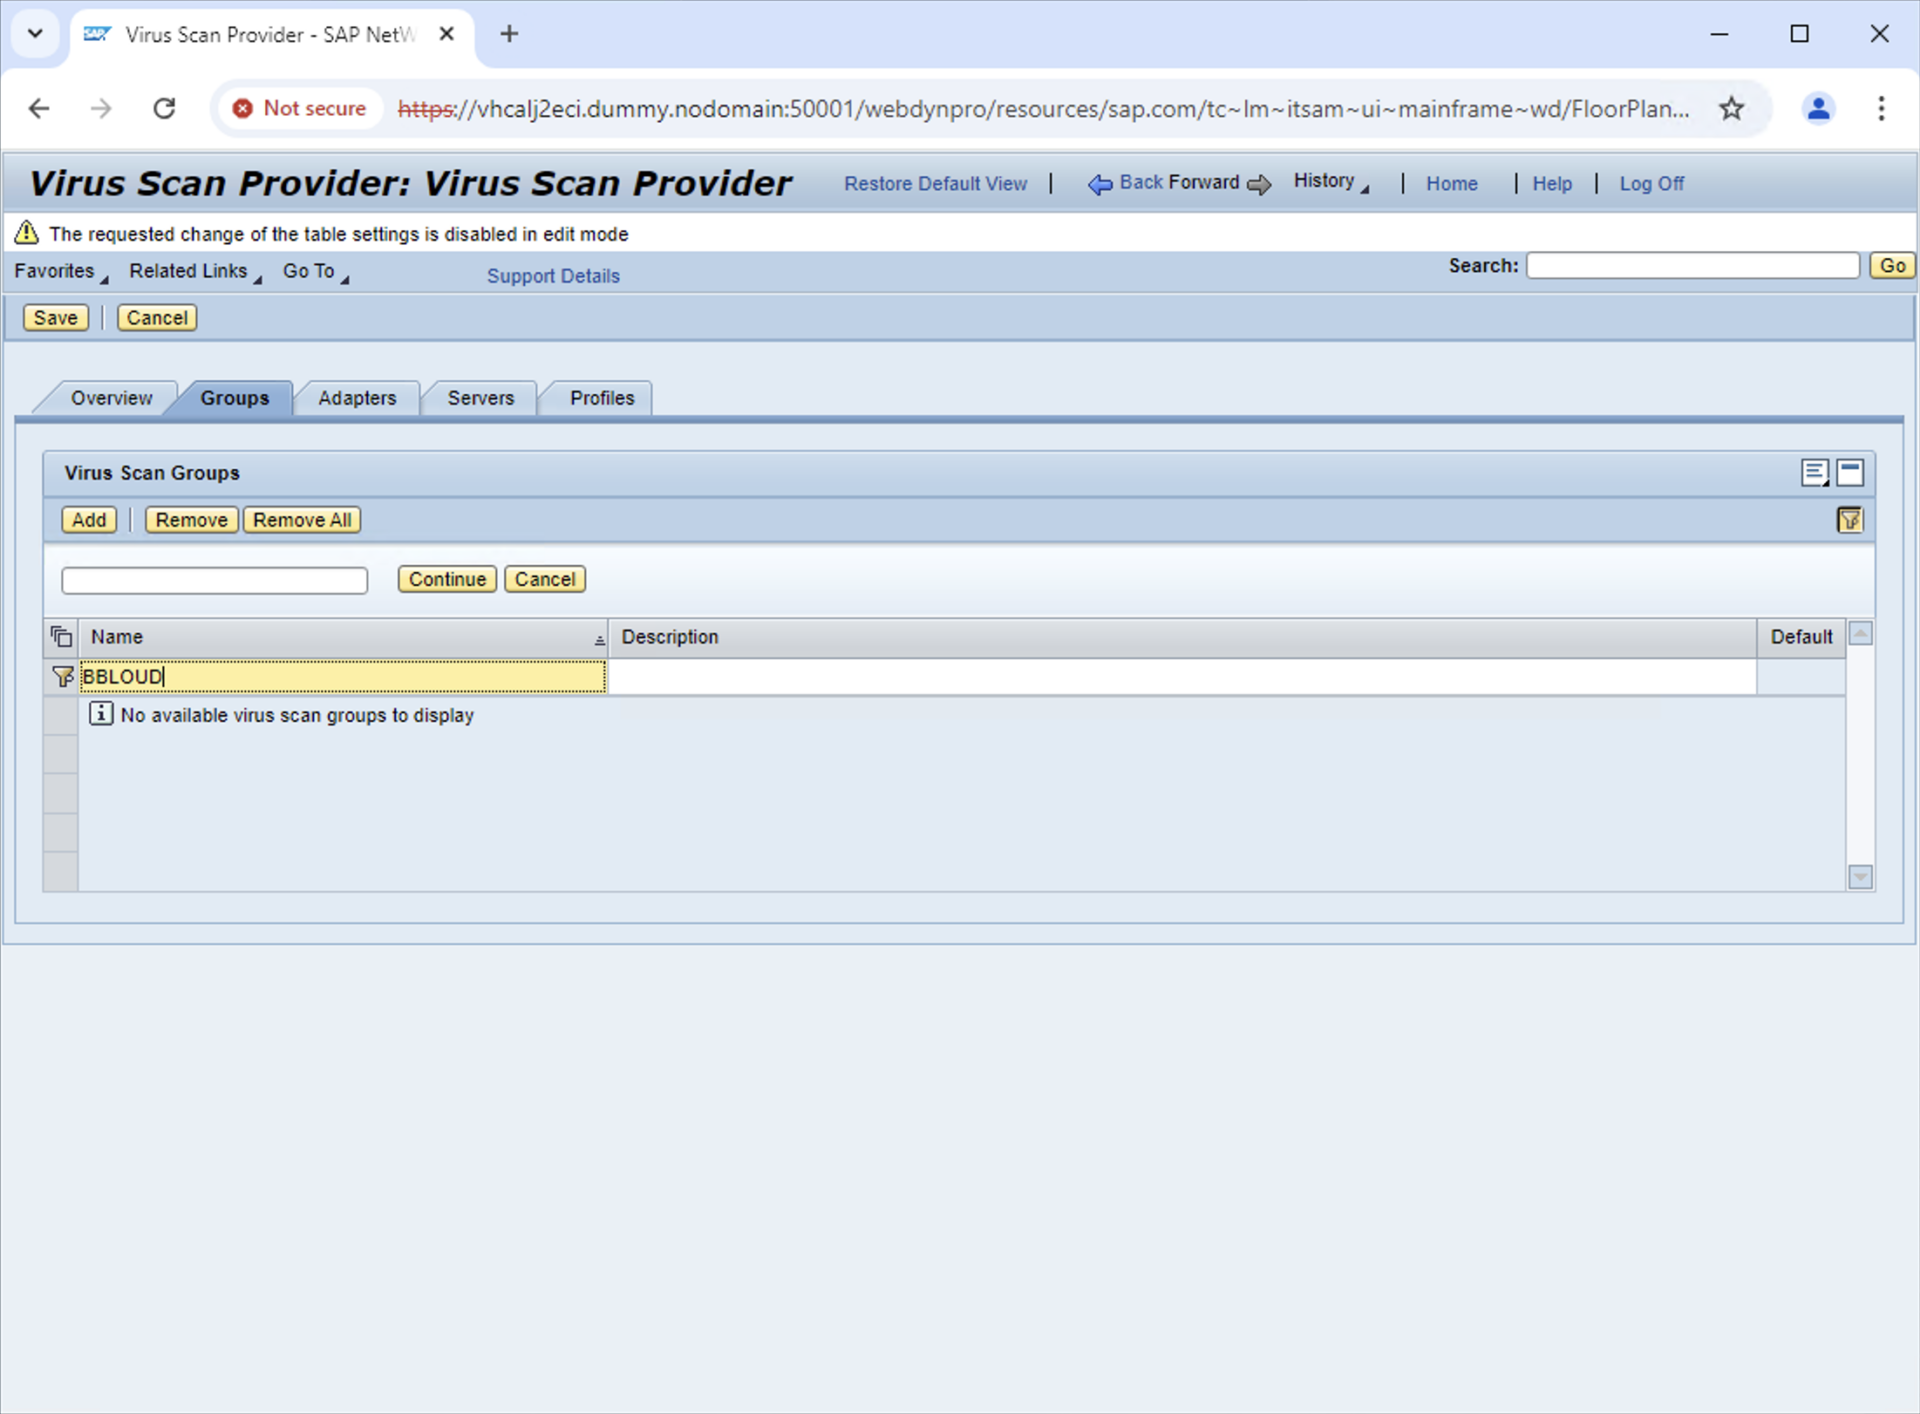This screenshot has height=1414, width=1920.
Task: Open the Chrome three-dot menu
Action: [x=1881, y=108]
